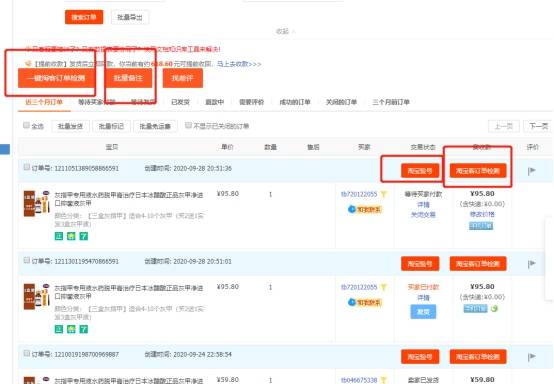Click 和我联系 Wangwang chat icon in second order
Image resolution: width=554 pixels, height=384 pixels.
tap(365, 302)
